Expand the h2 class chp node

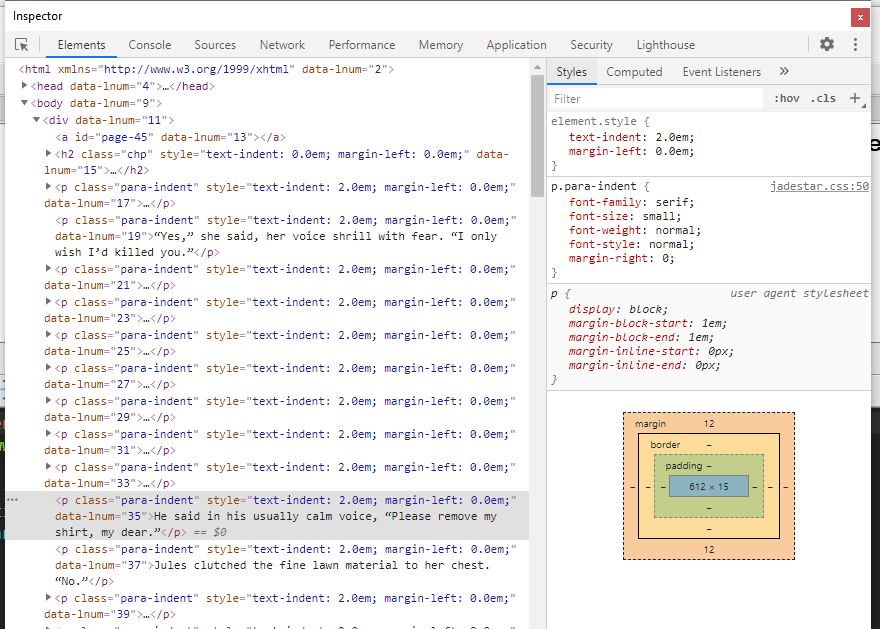(x=49, y=154)
